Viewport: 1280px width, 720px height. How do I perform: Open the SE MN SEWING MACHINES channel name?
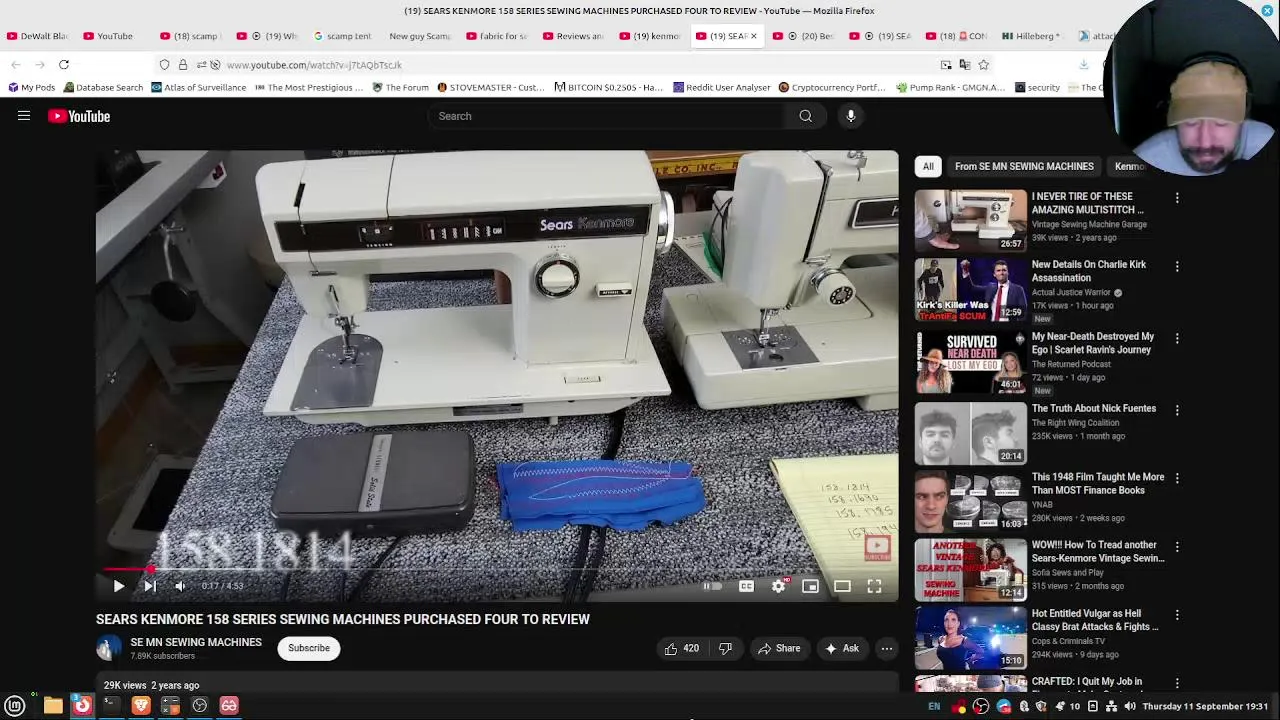pos(196,642)
